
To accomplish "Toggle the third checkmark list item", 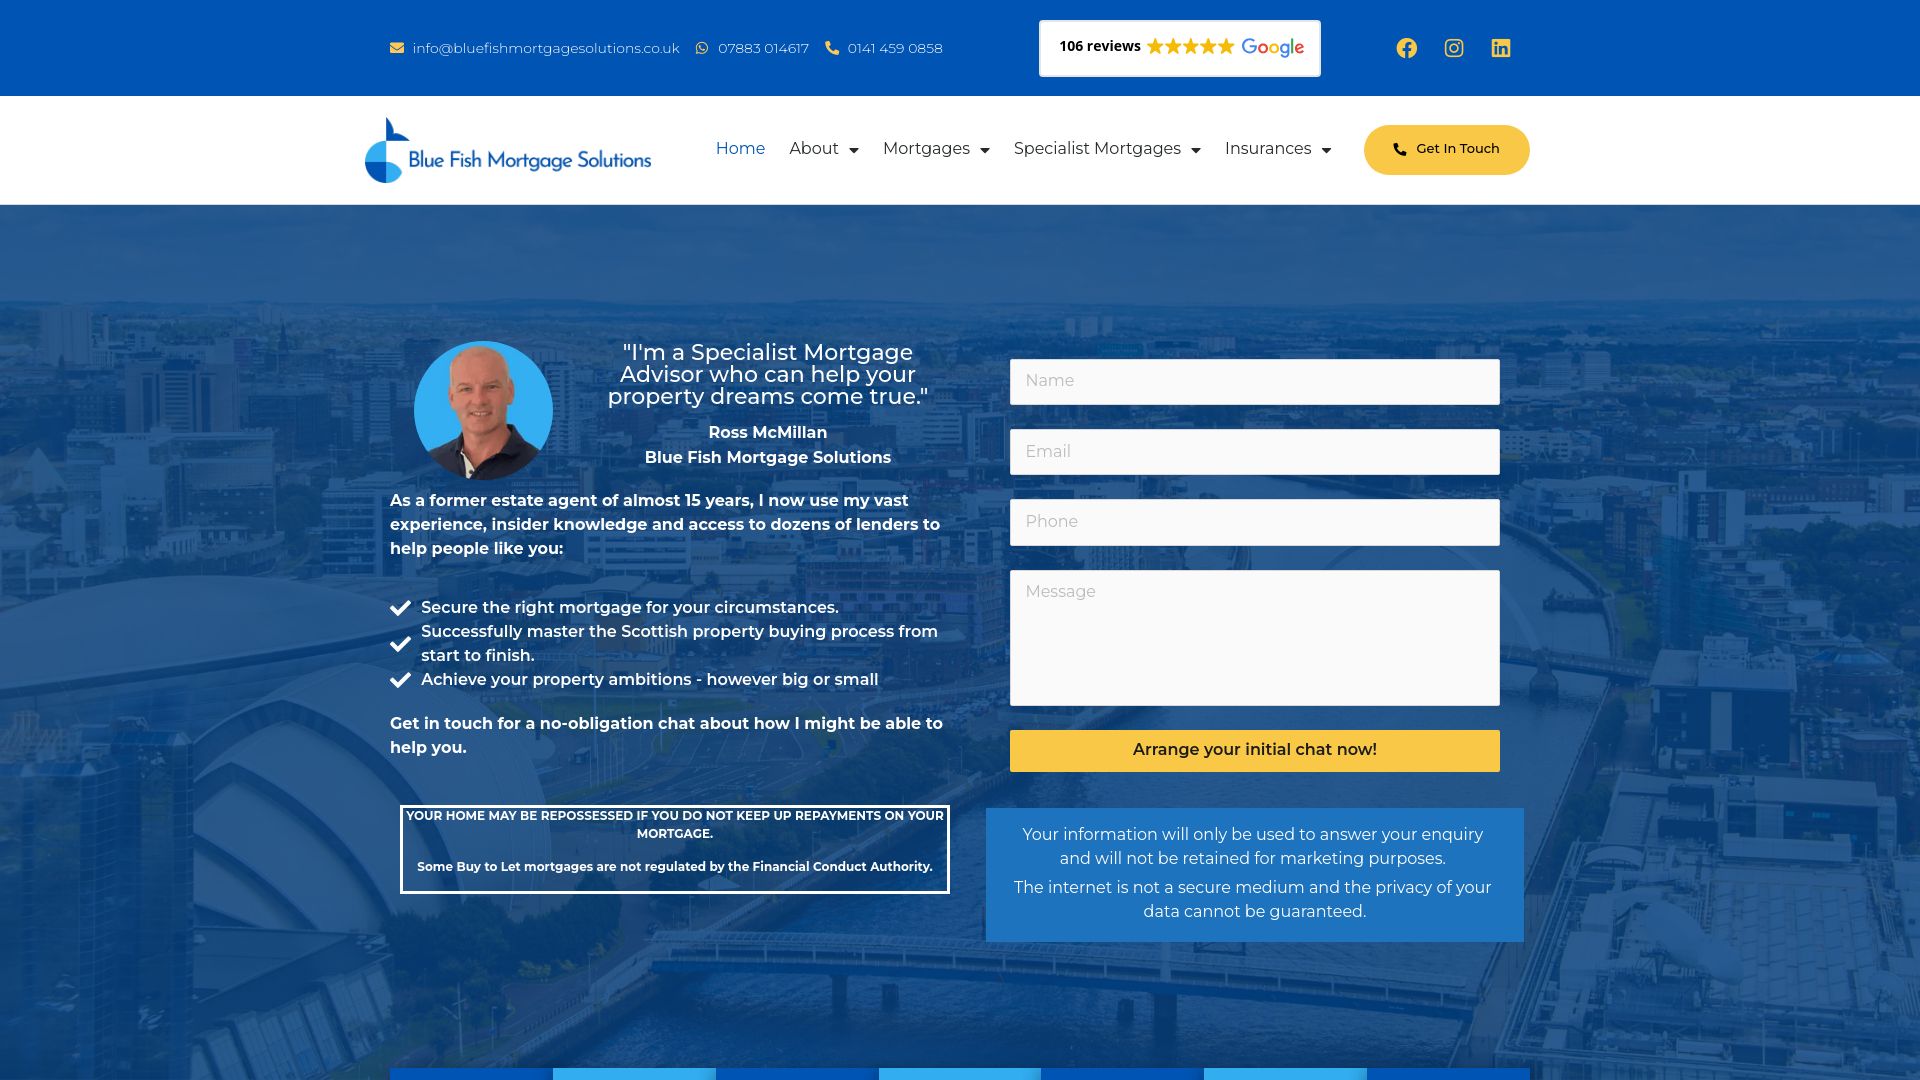I will (401, 679).
